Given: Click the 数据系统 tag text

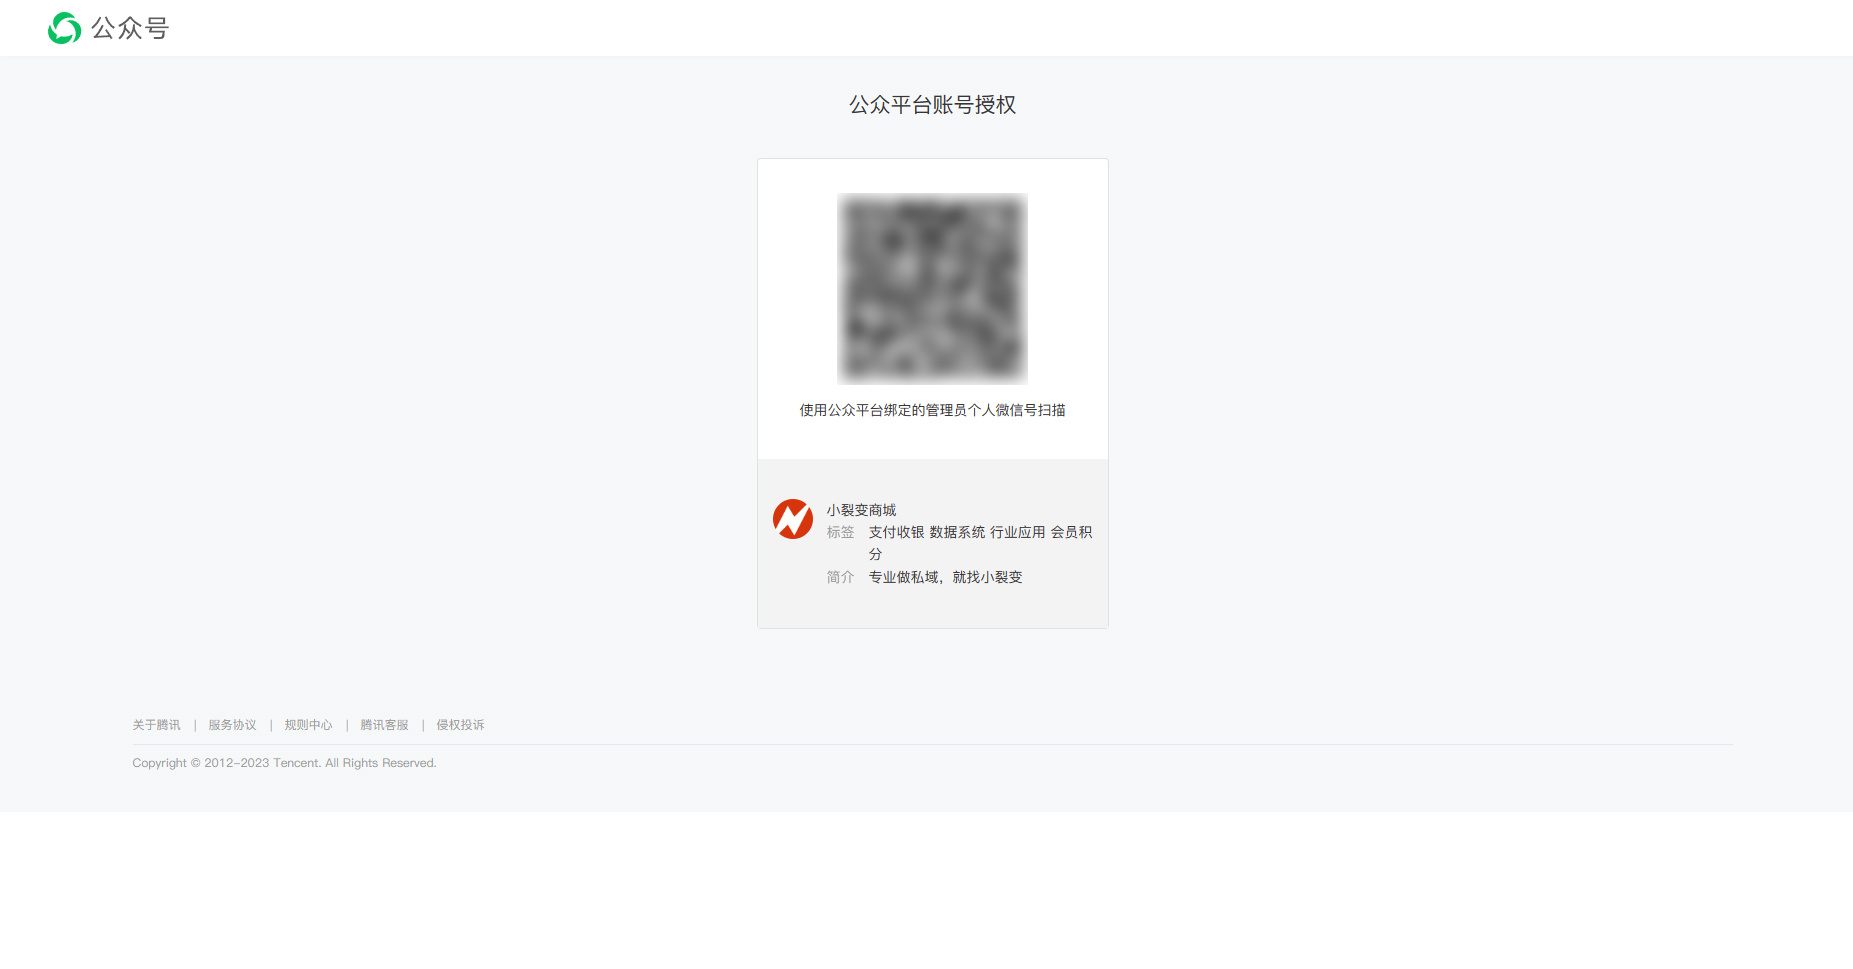Looking at the screenshot, I should tap(957, 532).
